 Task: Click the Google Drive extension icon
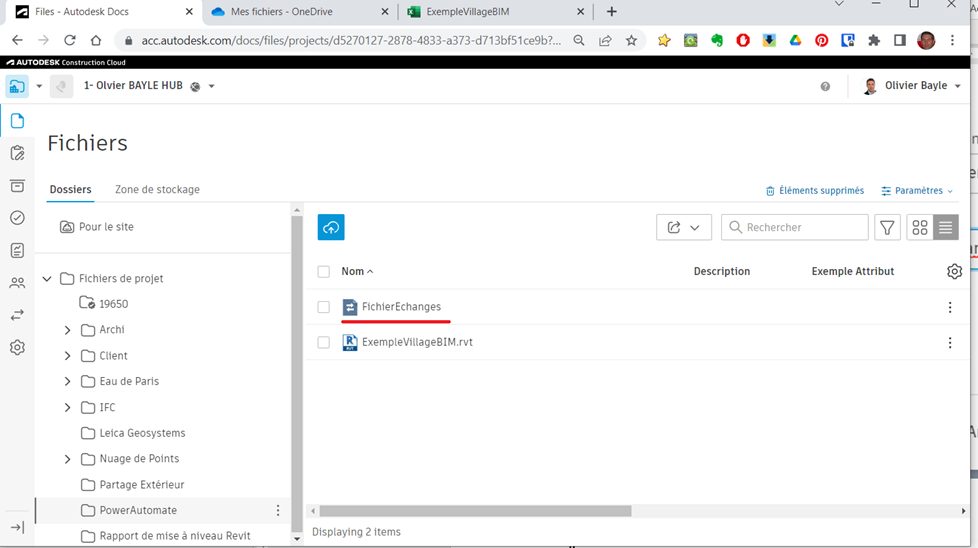pyautogui.click(x=795, y=40)
